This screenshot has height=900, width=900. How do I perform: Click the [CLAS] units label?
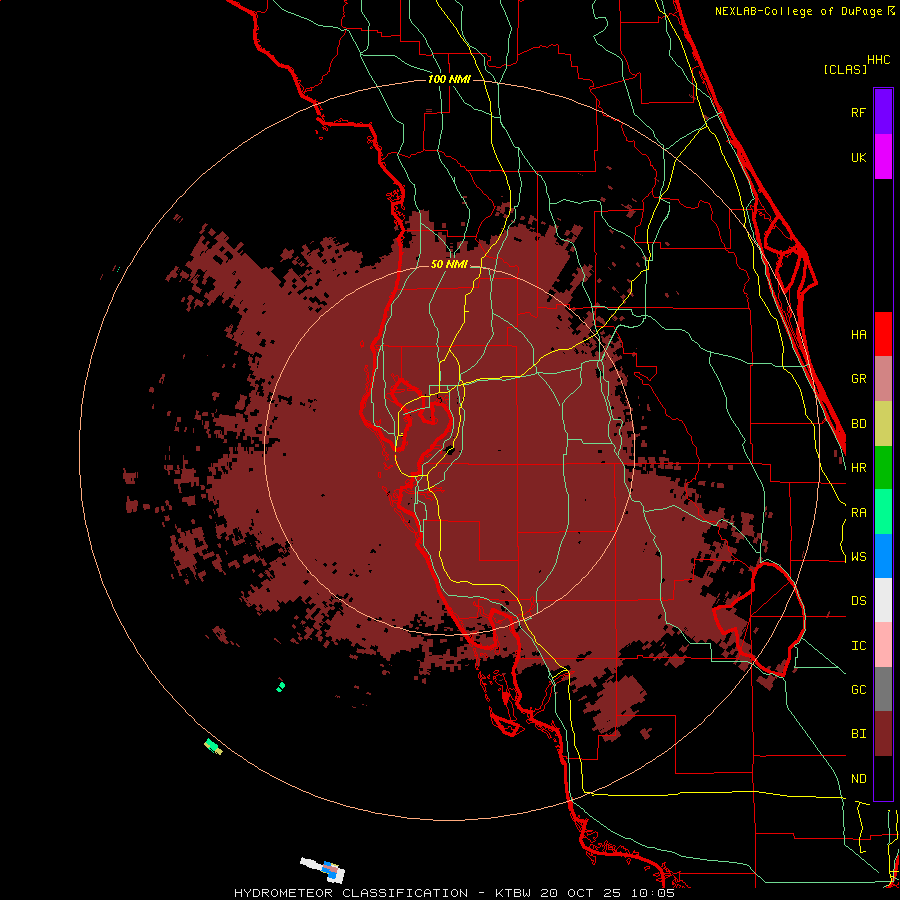[x=845, y=69]
